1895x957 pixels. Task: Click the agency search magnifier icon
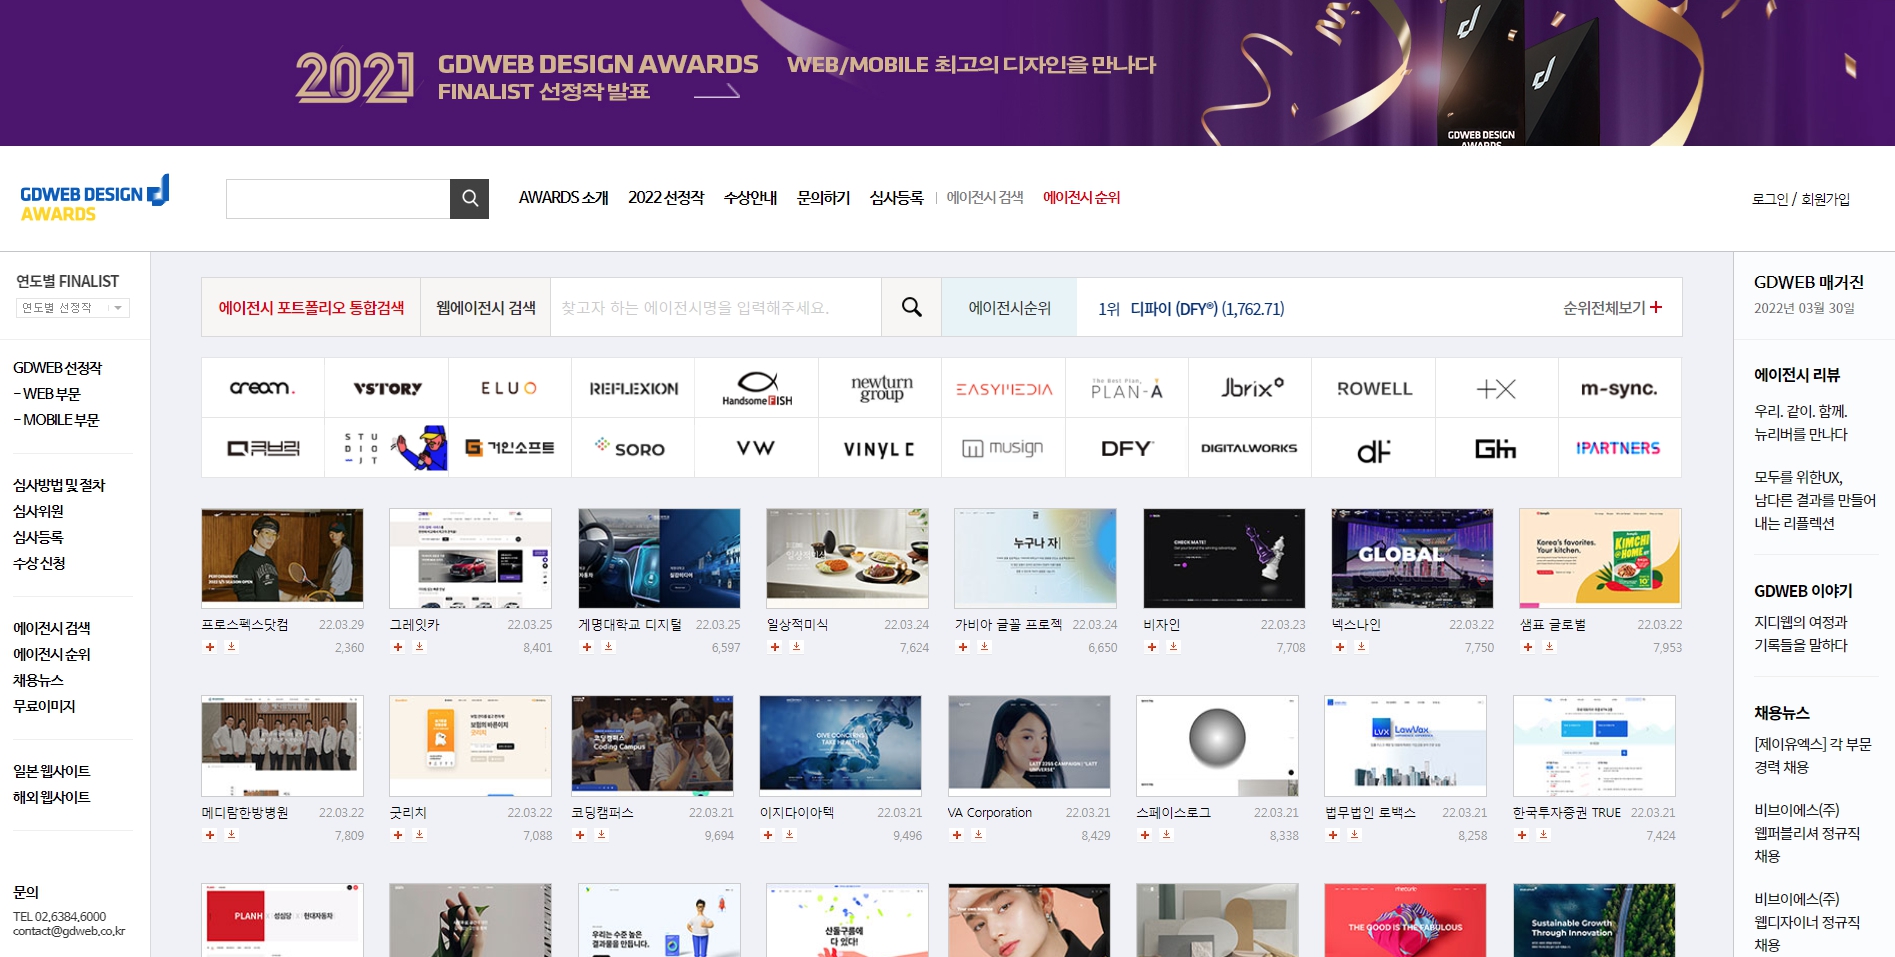click(x=911, y=307)
